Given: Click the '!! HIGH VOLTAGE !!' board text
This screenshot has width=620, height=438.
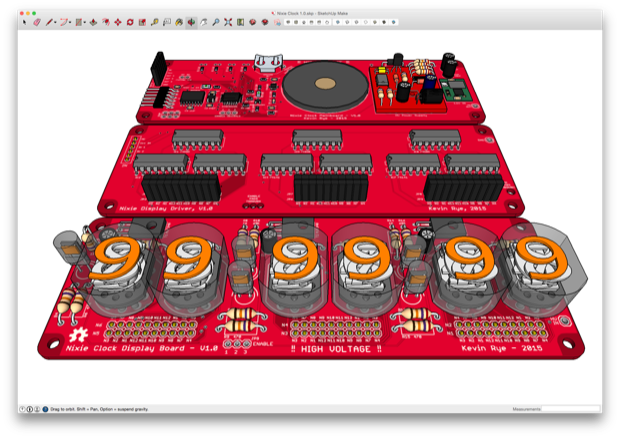Looking at the screenshot, I should (x=336, y=349).
